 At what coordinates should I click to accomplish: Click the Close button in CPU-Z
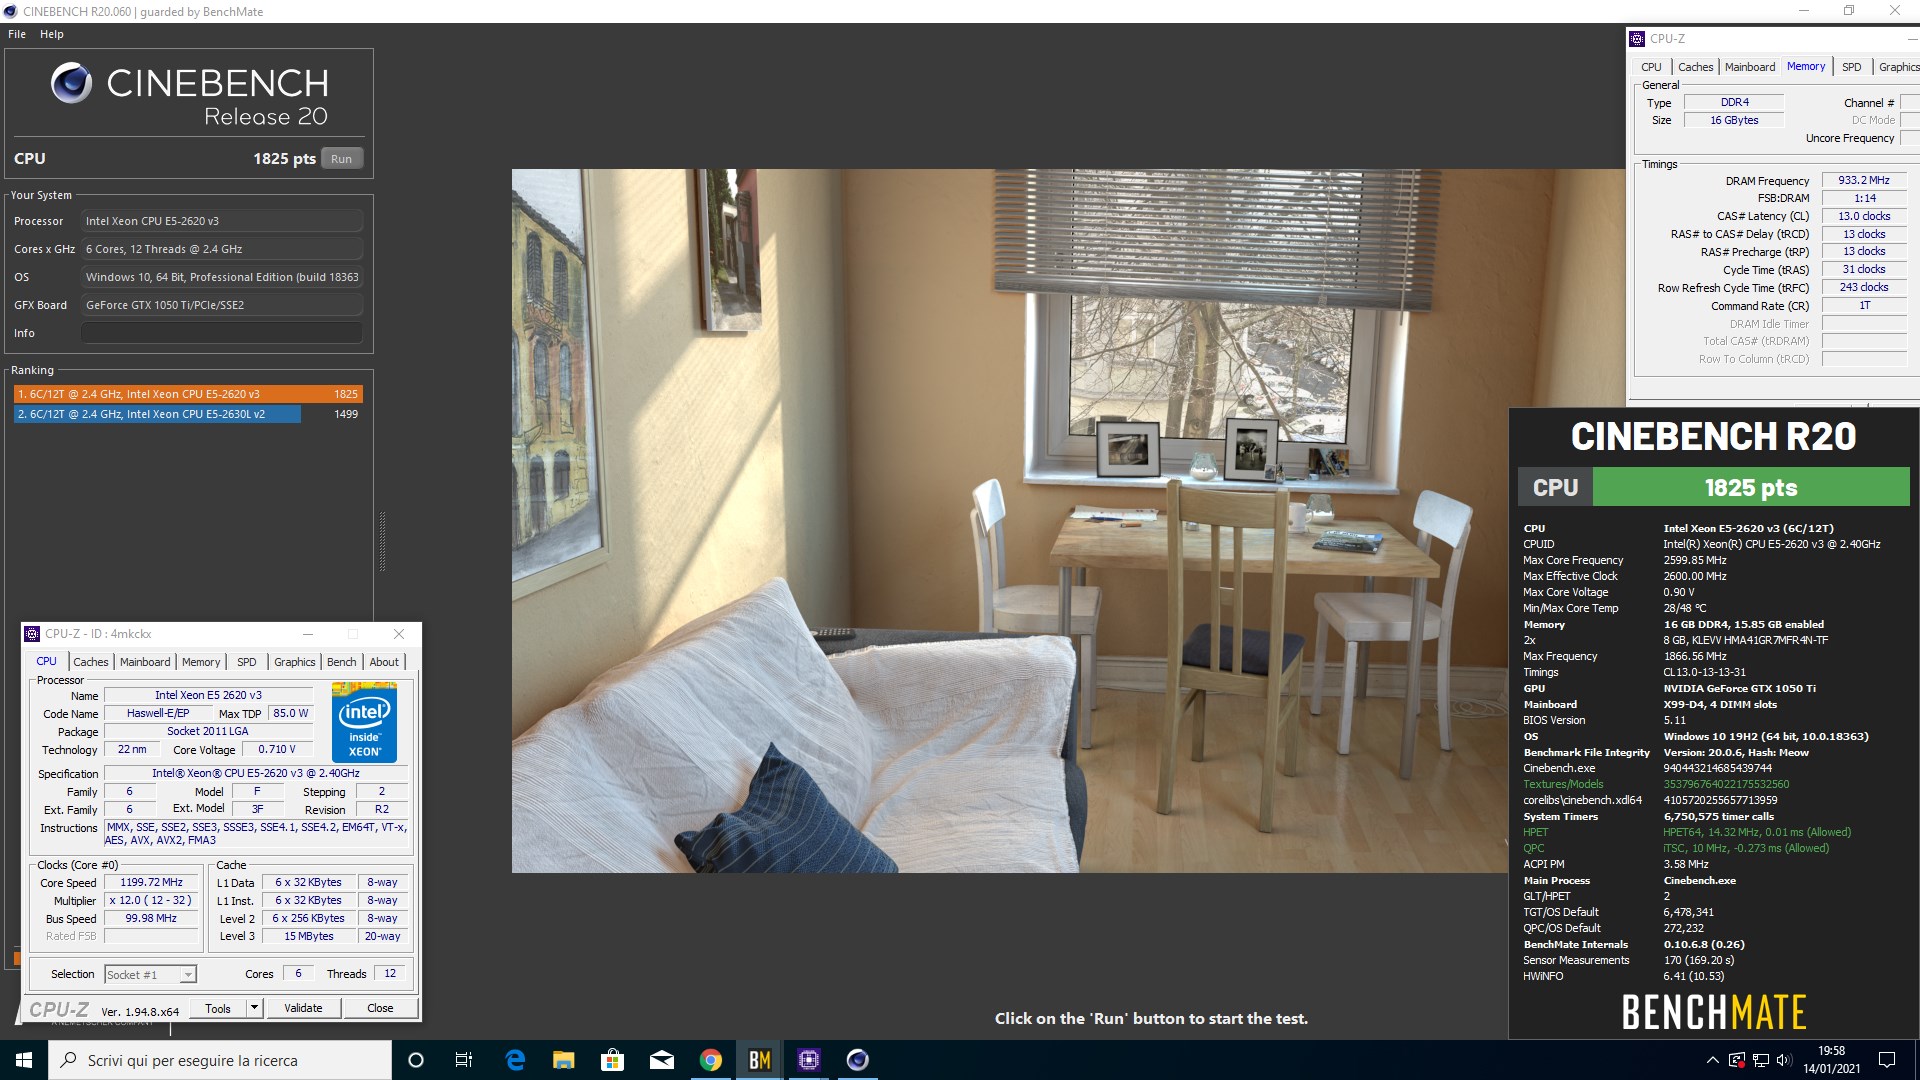(x=380, y=1009)
